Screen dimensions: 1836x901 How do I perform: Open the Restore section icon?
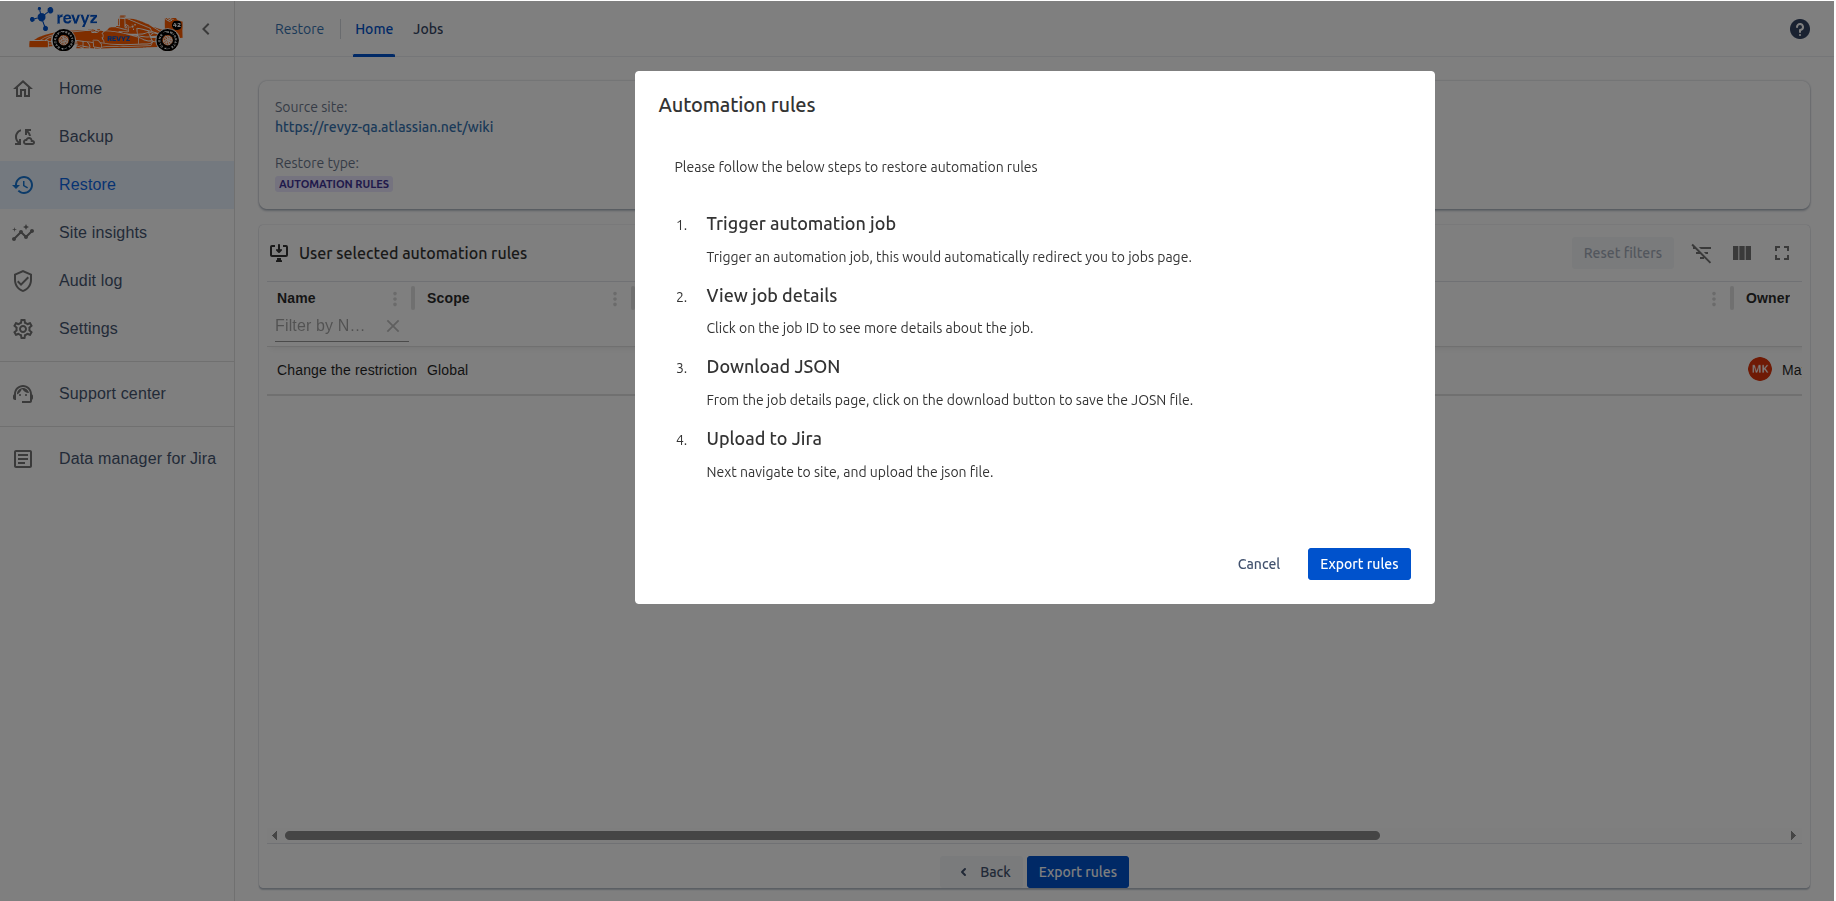tap(23, 184)
